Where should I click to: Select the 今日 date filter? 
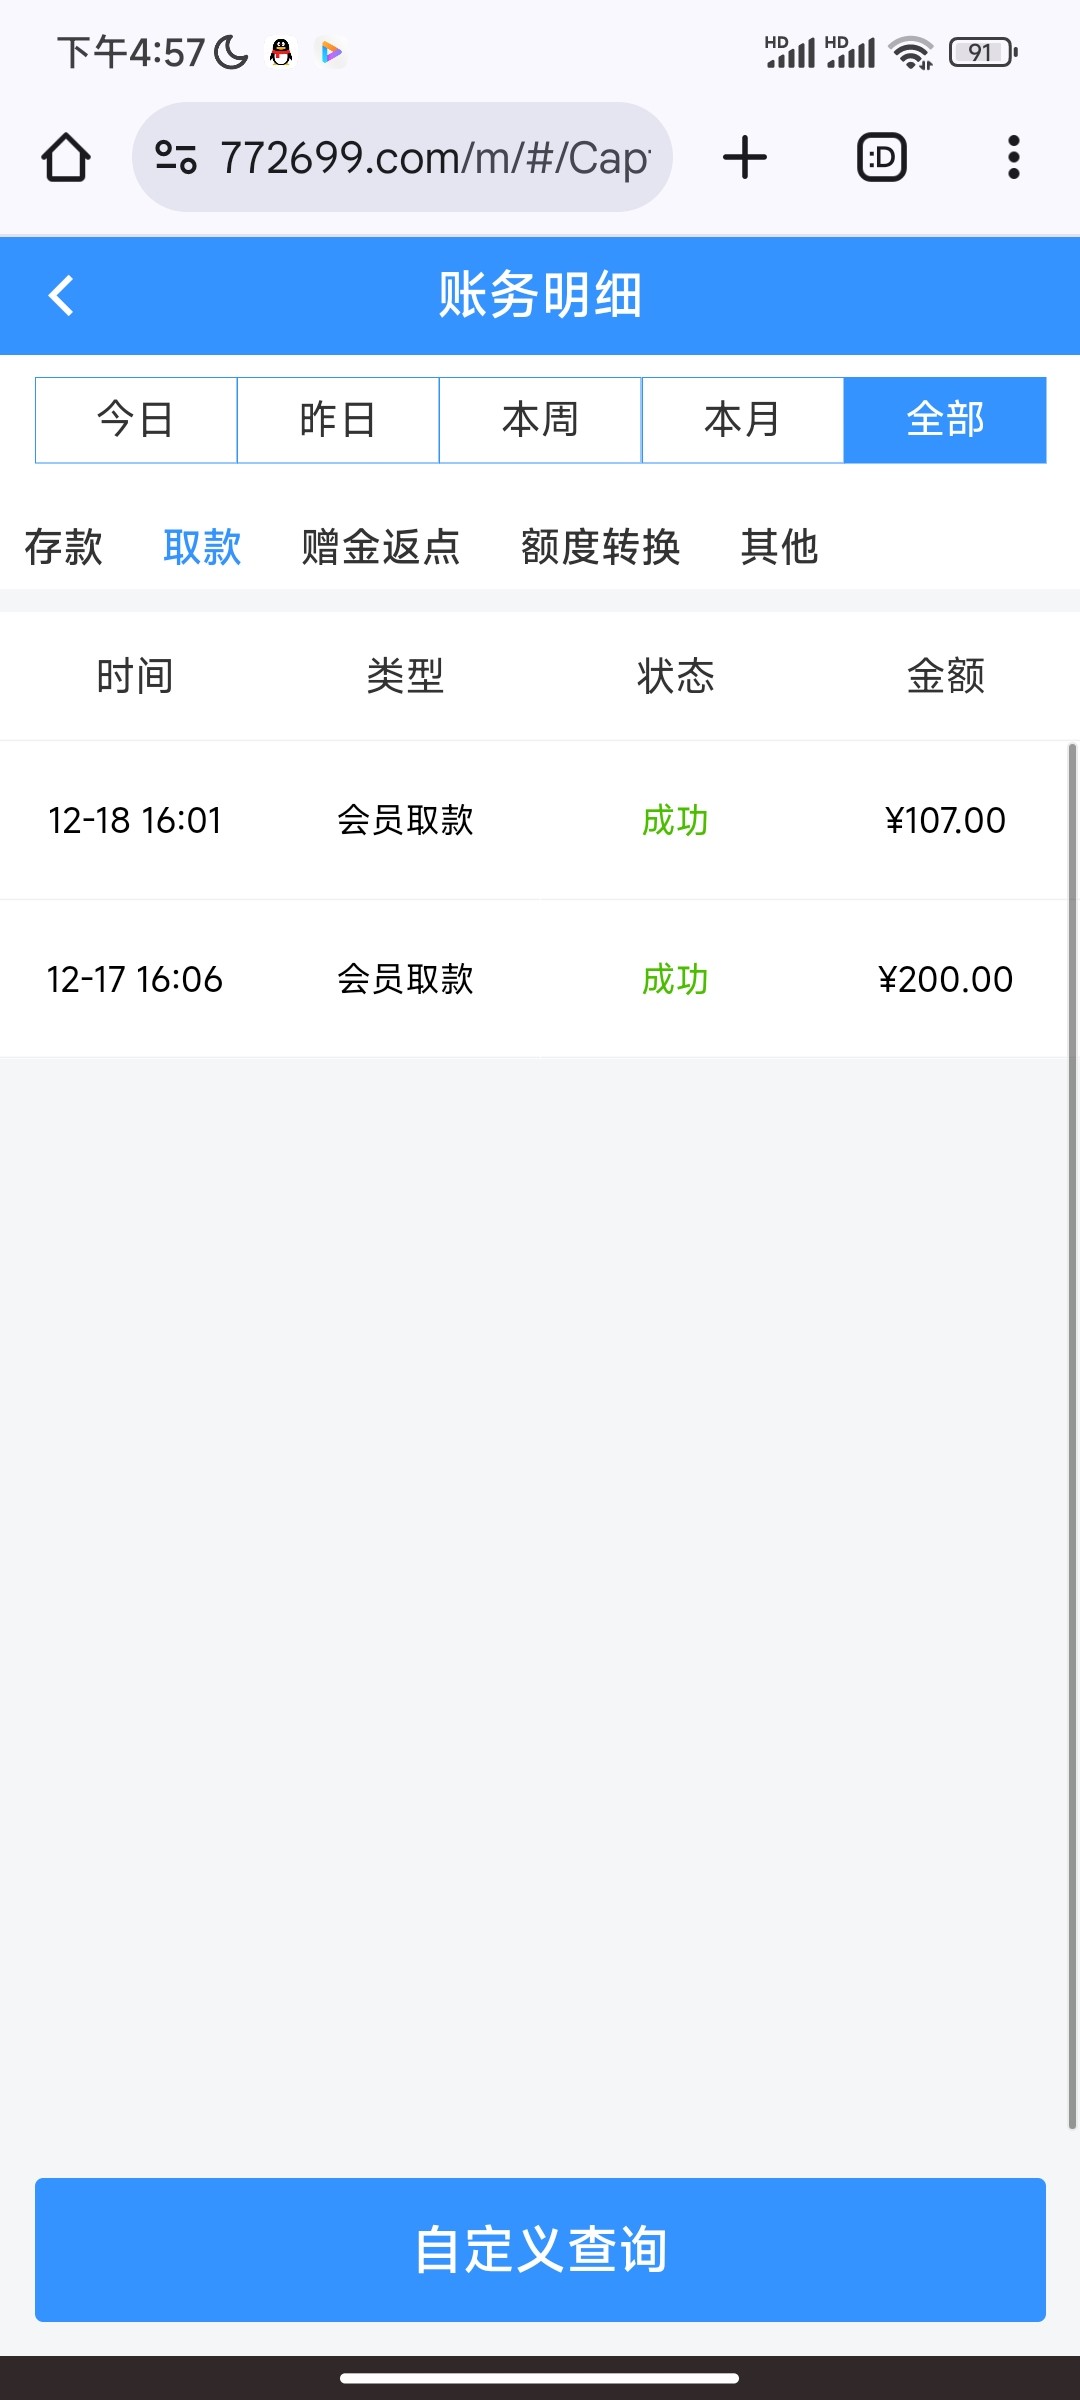coord(136,420)
